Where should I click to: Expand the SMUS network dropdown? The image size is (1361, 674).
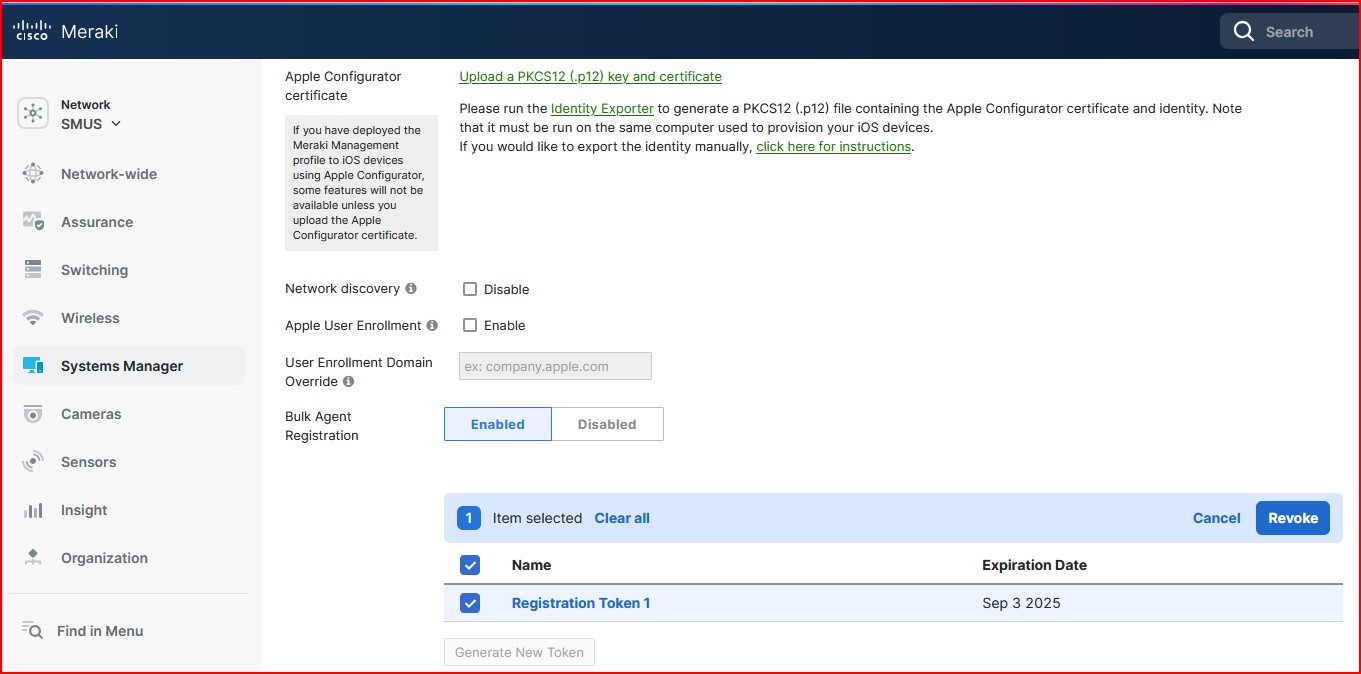click(91, 124)
